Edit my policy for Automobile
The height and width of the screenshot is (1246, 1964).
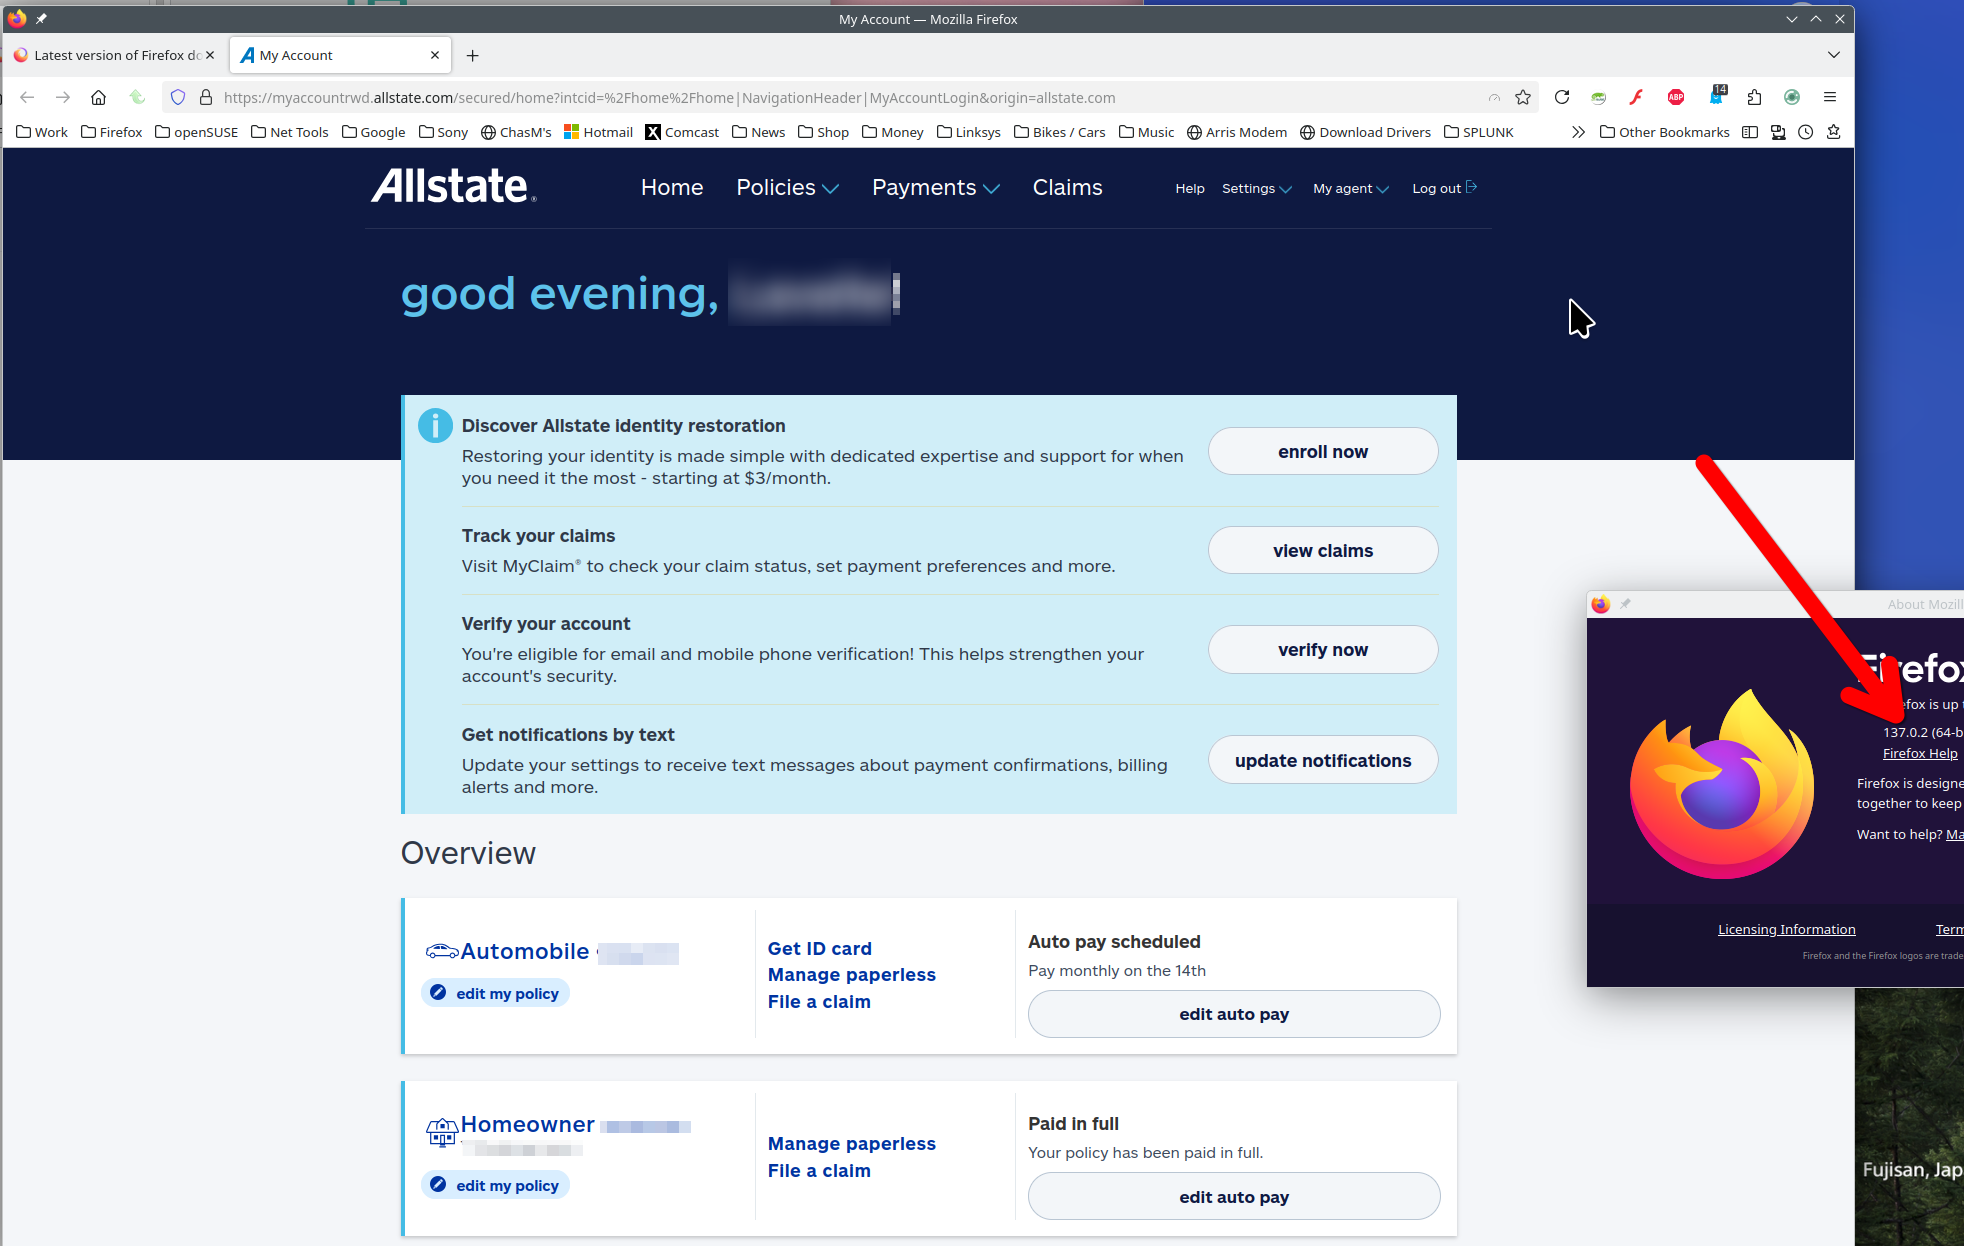pyautogui.click(x=496, y=993)
